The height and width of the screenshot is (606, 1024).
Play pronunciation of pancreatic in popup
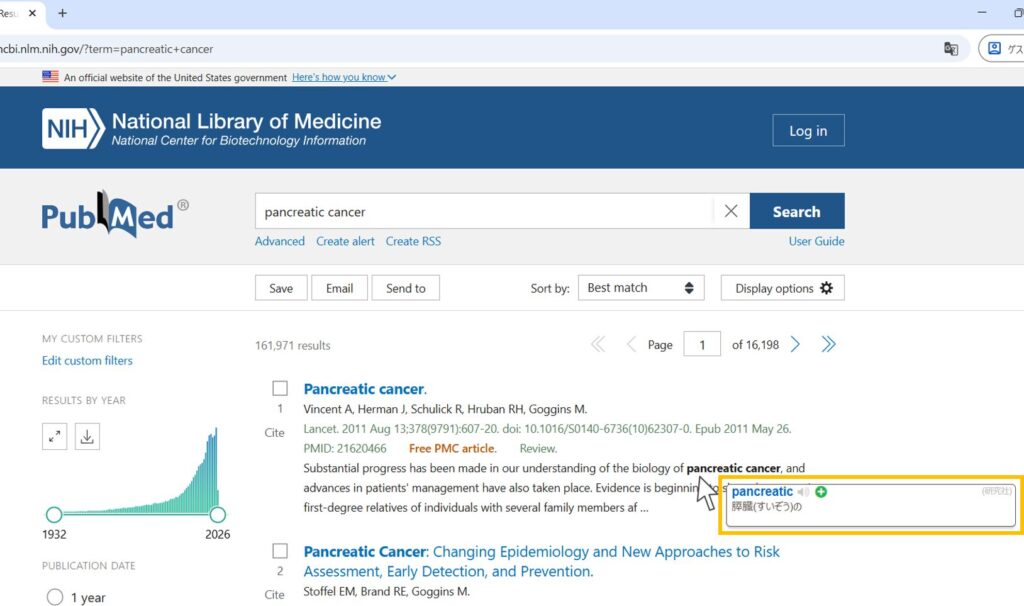(803, 492)
